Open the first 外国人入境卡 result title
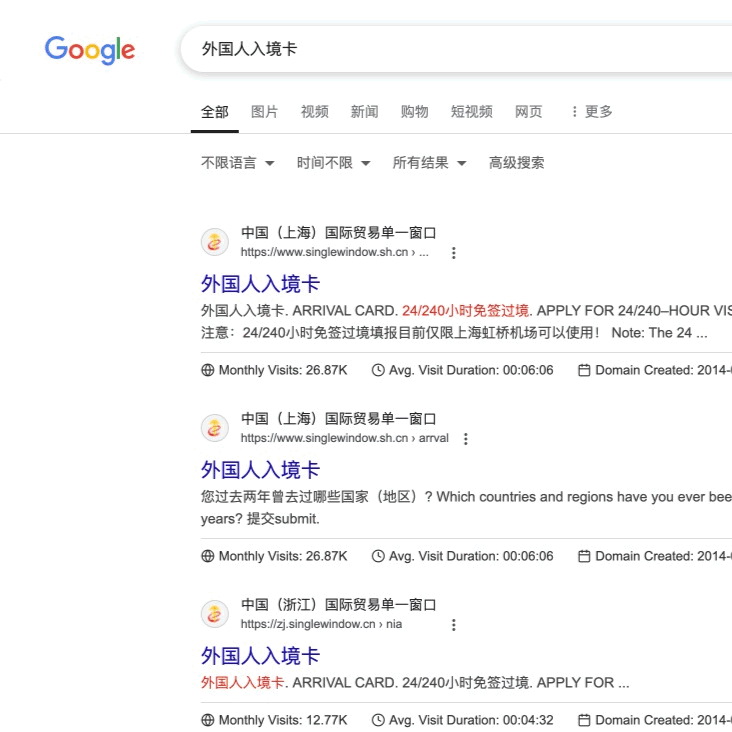 pos(260,284)
